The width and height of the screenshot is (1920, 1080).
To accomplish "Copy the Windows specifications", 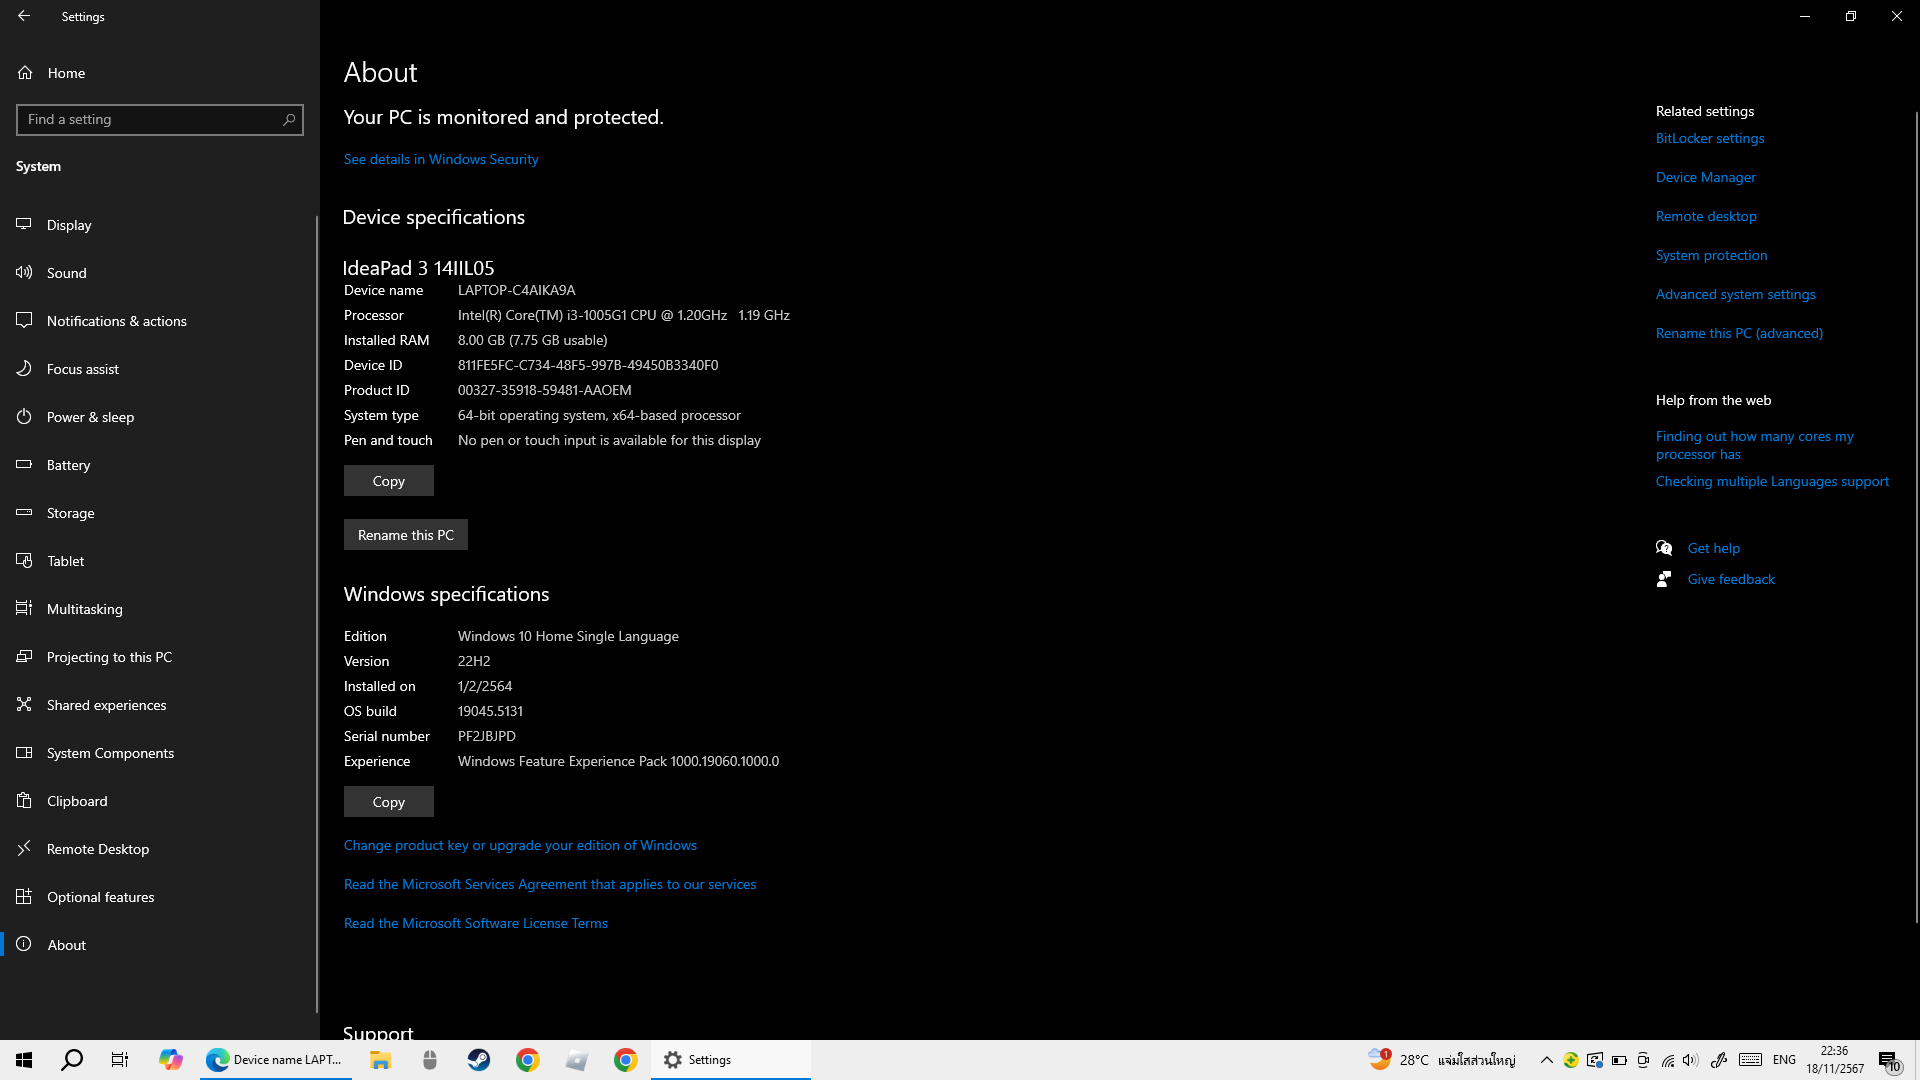I will pos(389,802).
